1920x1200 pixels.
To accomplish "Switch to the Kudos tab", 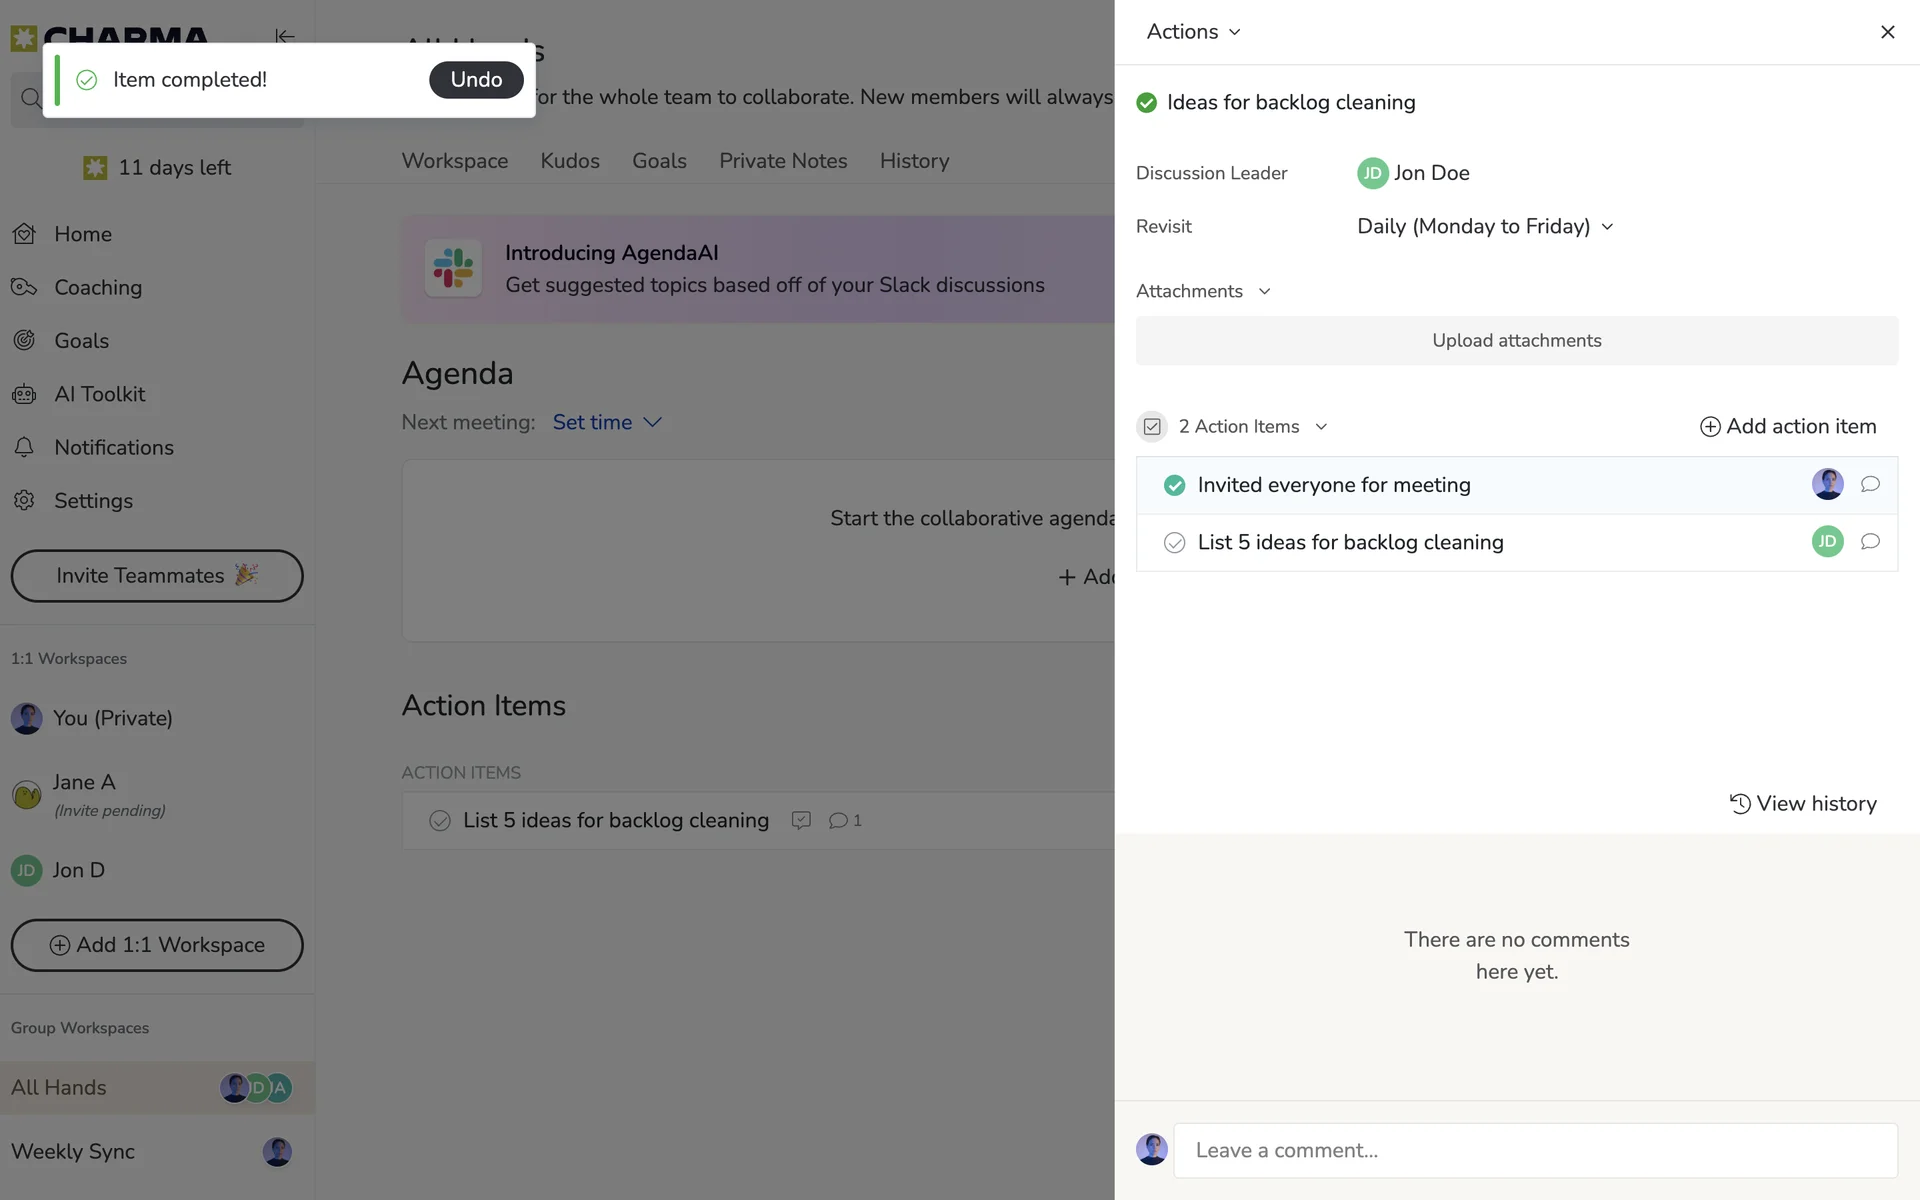I will [x=570, y=161].
